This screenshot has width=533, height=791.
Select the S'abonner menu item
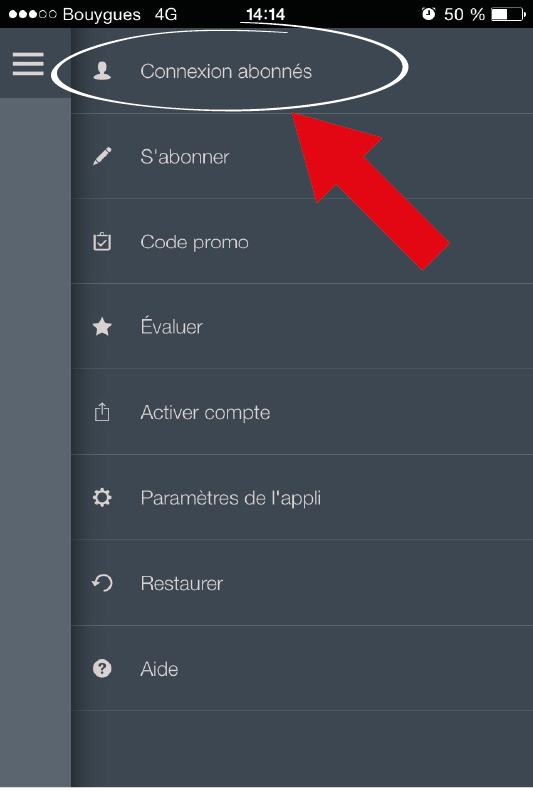tap(302, 156)
